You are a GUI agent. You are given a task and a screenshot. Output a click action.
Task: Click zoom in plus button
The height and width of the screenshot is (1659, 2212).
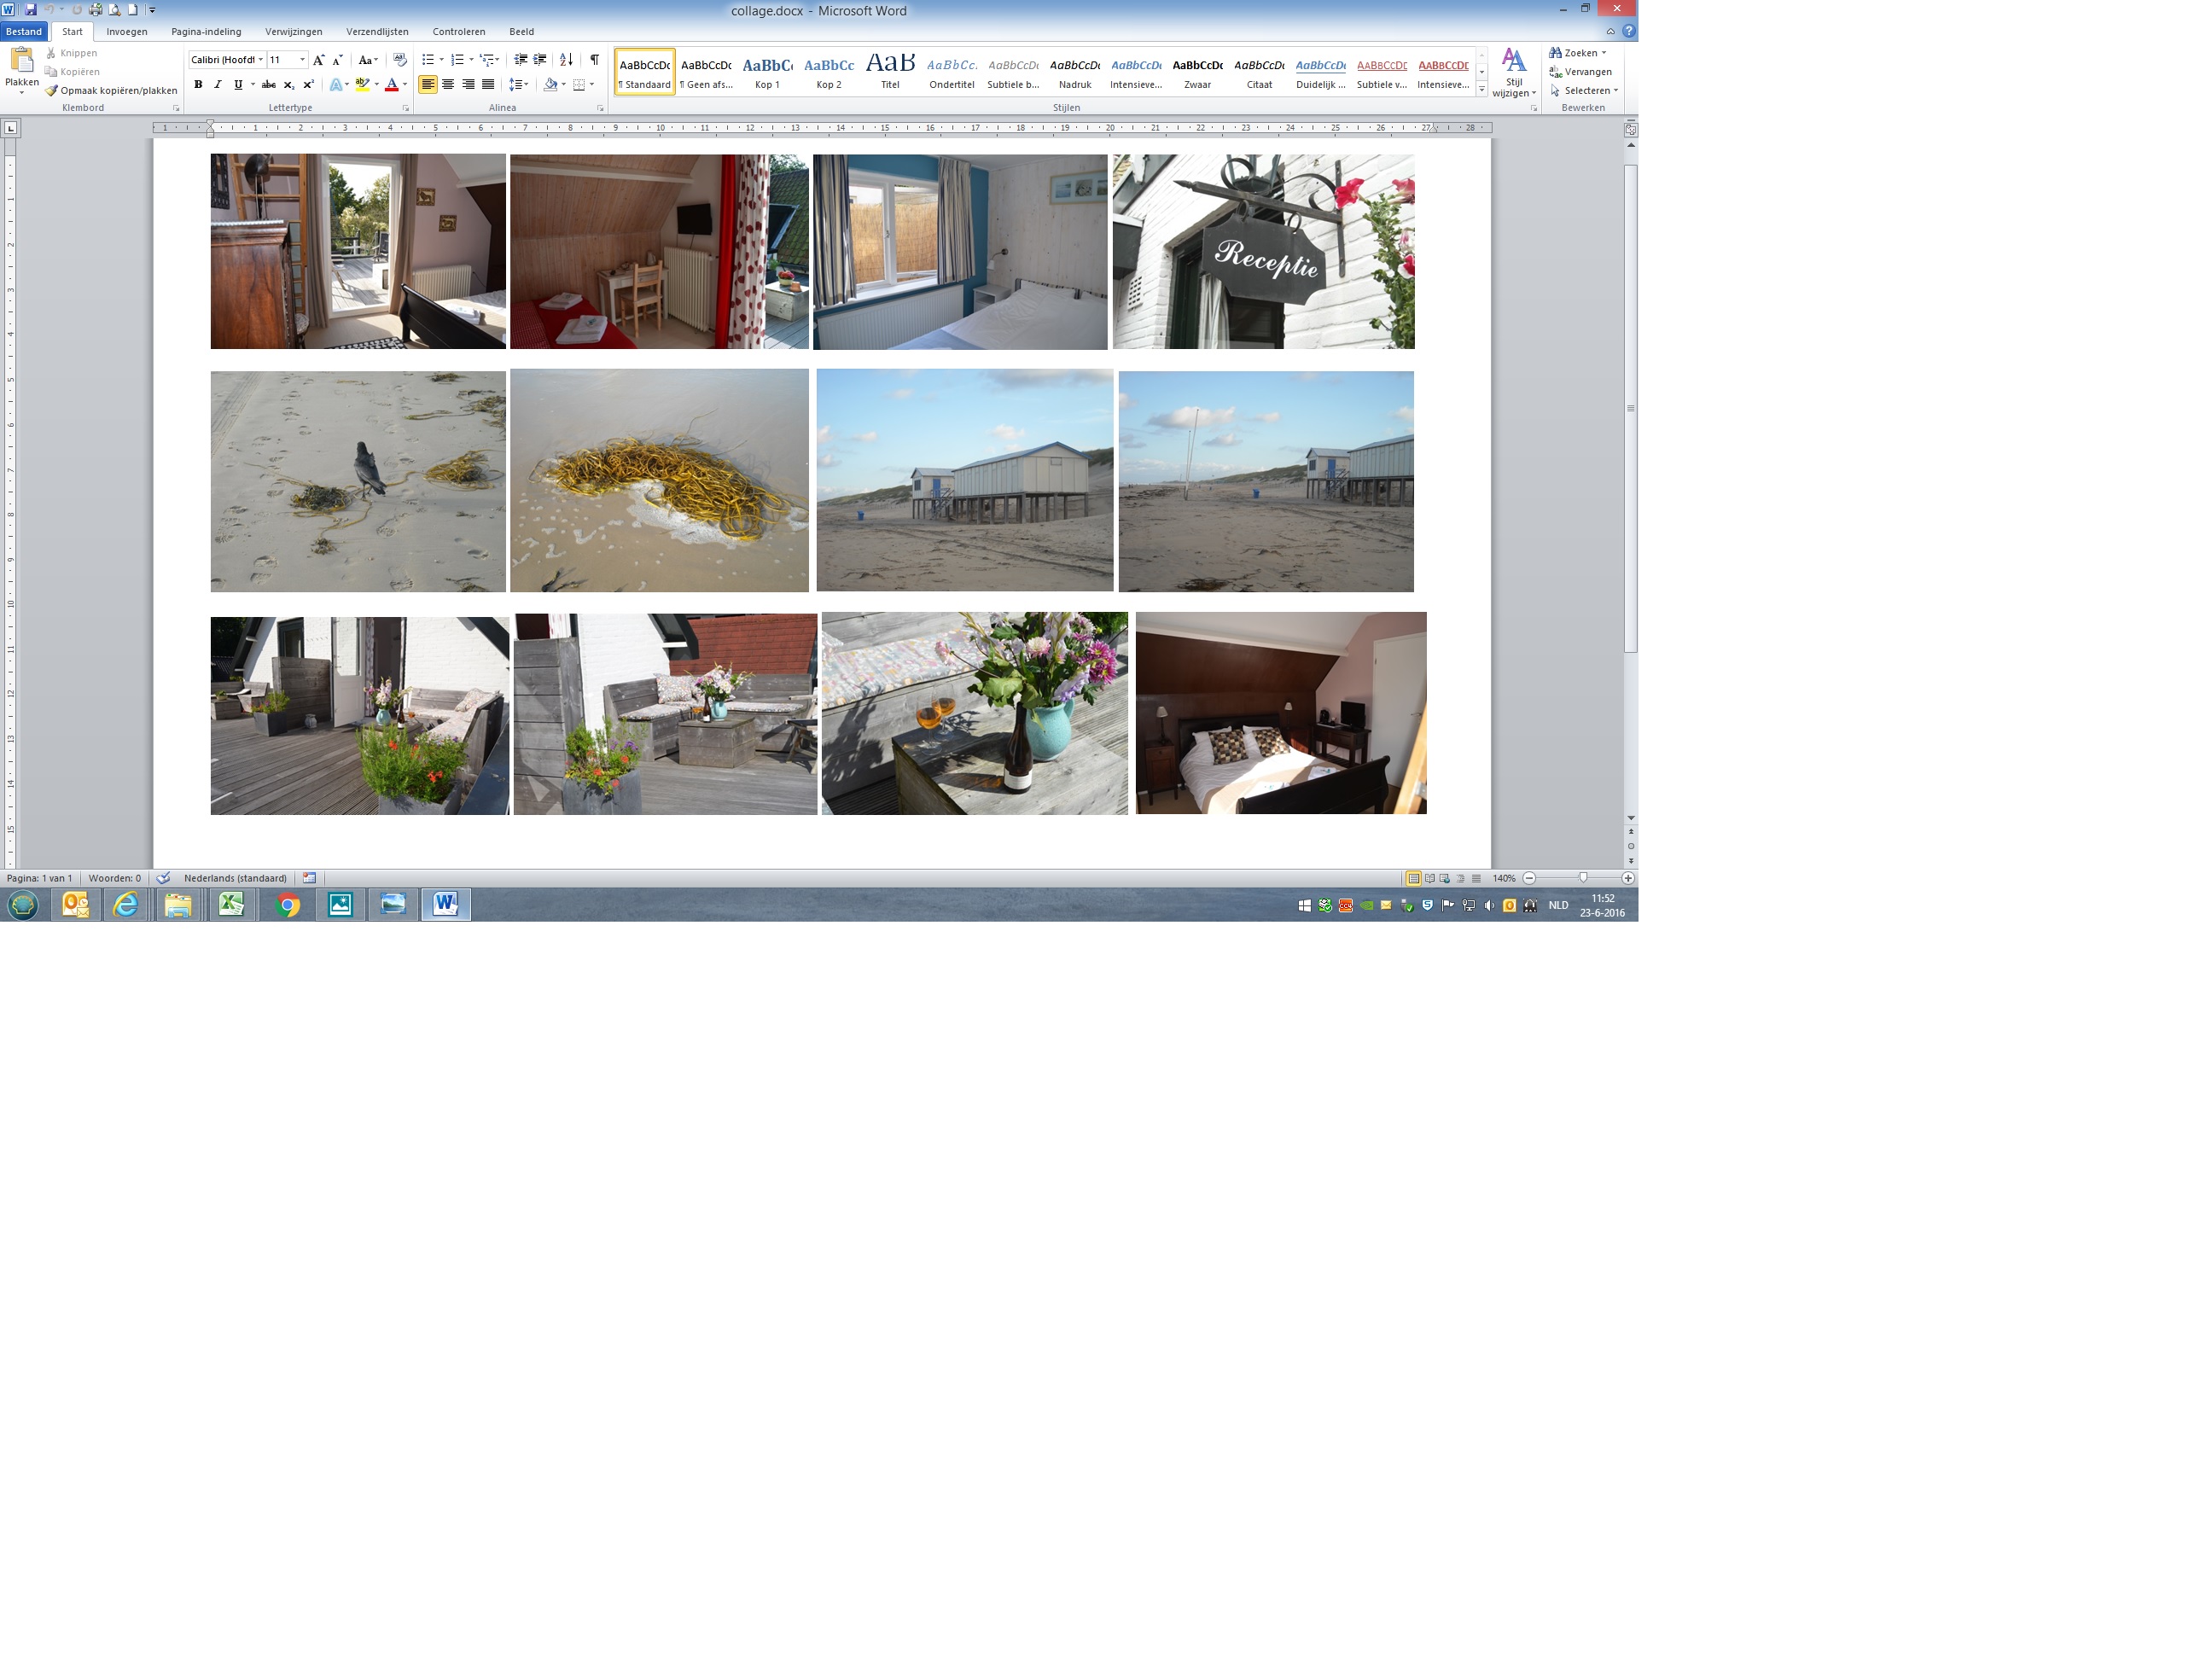(x=1628, y=878)
